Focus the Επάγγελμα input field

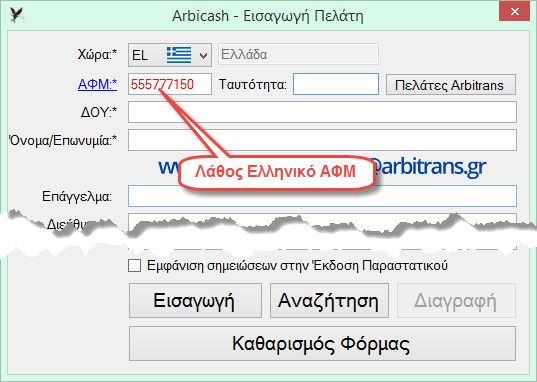(322, 196)
